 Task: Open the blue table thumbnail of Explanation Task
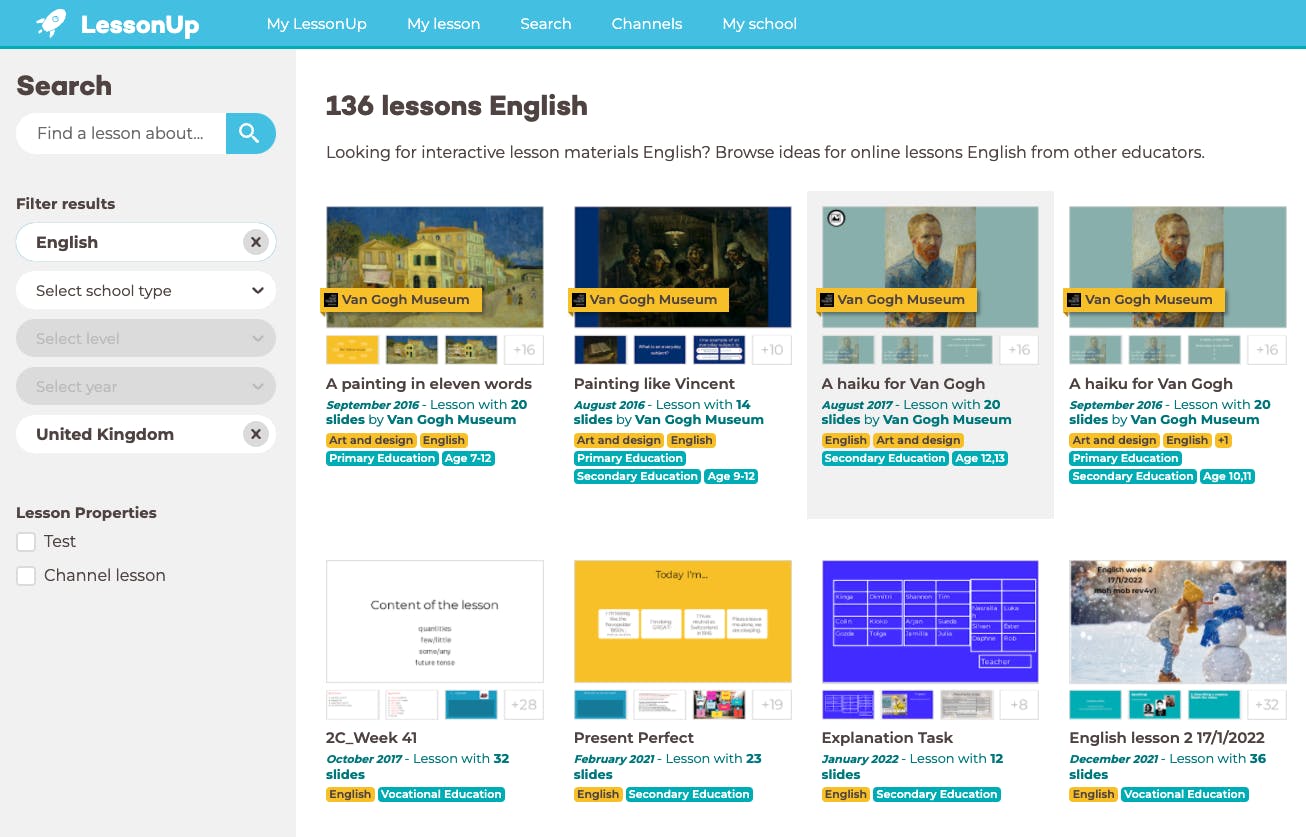point(930,621)
